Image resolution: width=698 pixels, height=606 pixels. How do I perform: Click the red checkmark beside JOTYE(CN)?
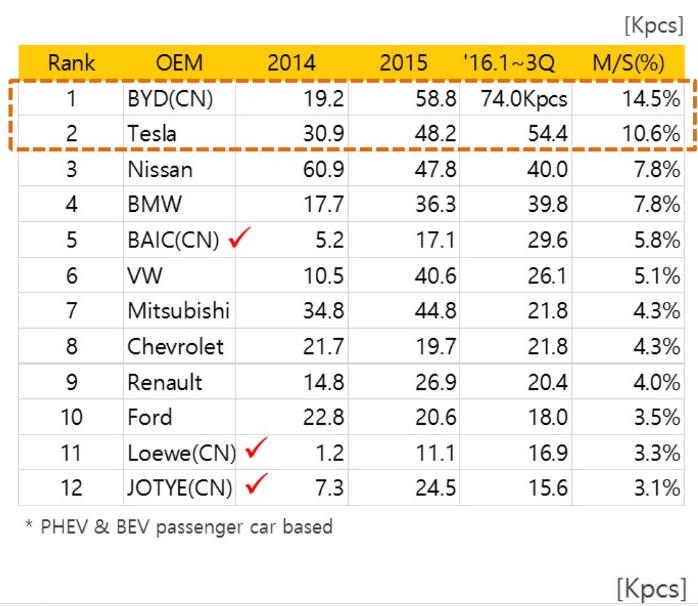click(x=256, y=485)
